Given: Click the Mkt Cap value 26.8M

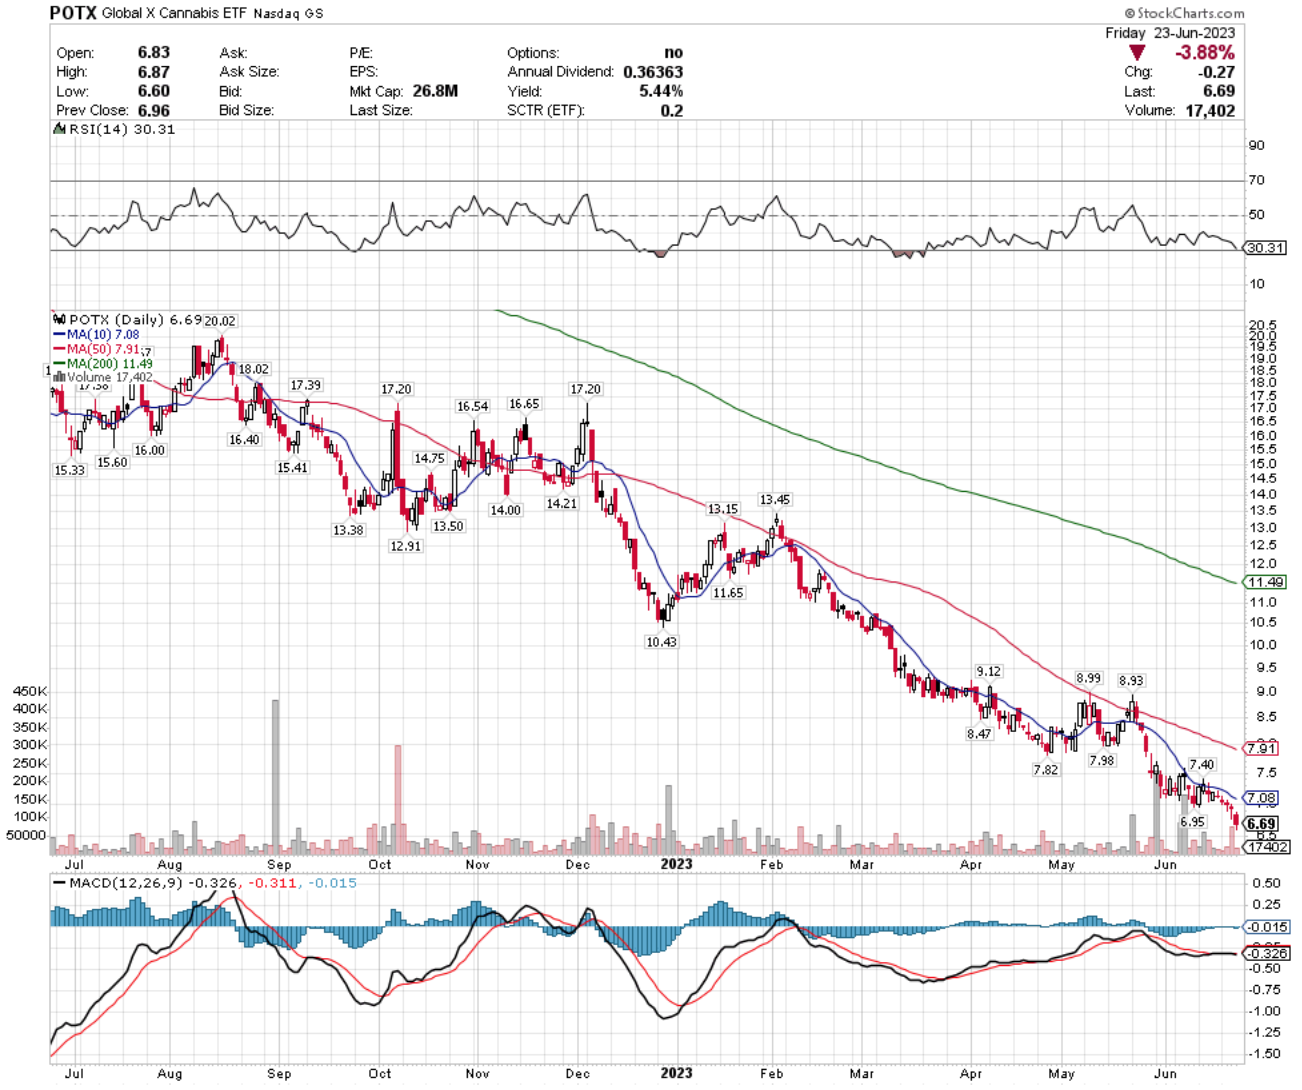Looking at the screenshot, I should (435, 91).
